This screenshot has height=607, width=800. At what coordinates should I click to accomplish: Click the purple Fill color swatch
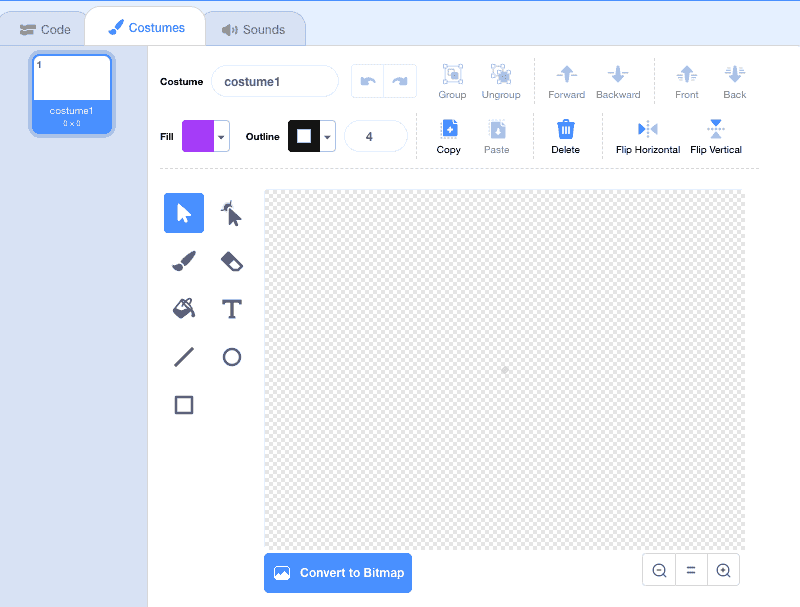pyautogui.click(x=198, y=136)
